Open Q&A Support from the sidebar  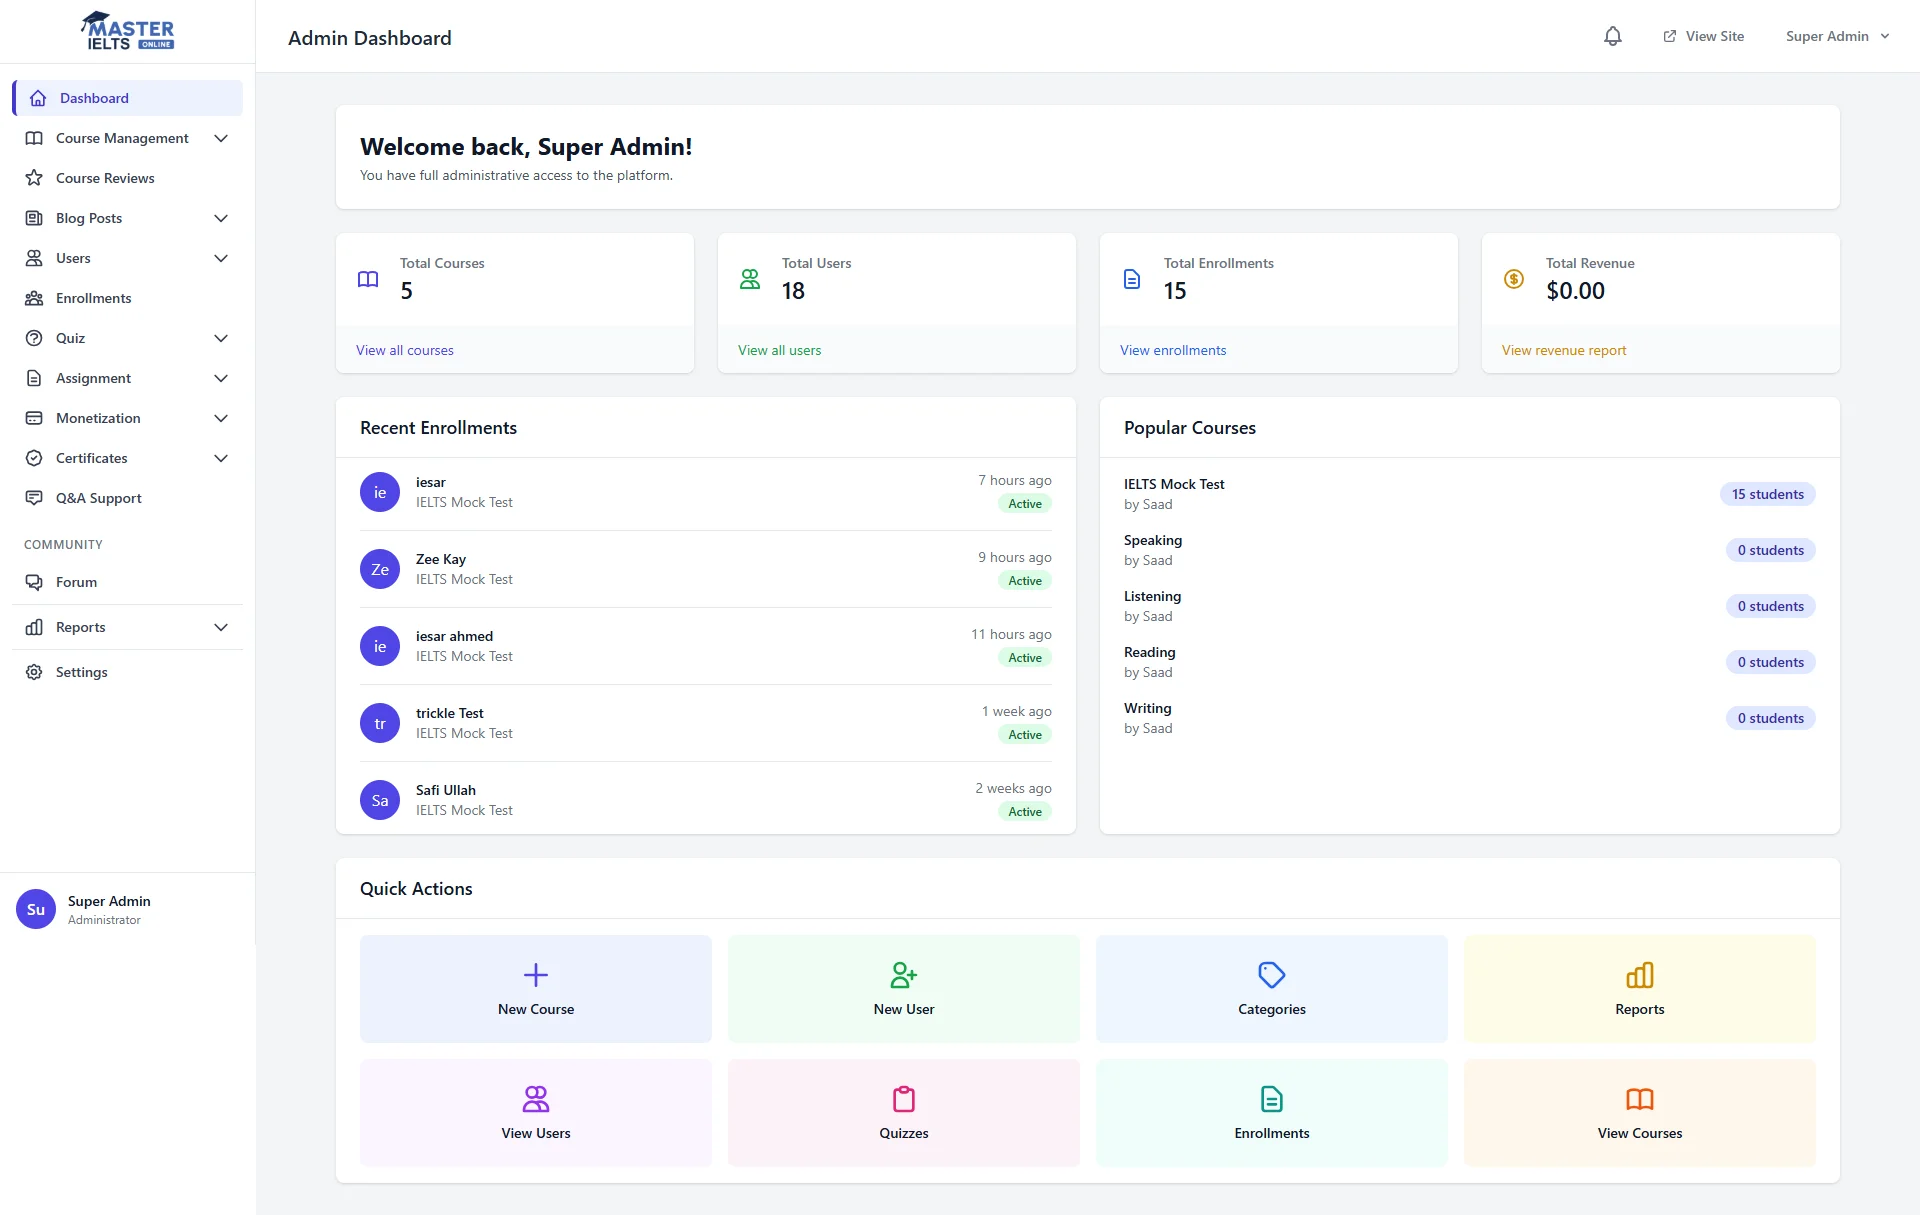click(x=128, y=498)
